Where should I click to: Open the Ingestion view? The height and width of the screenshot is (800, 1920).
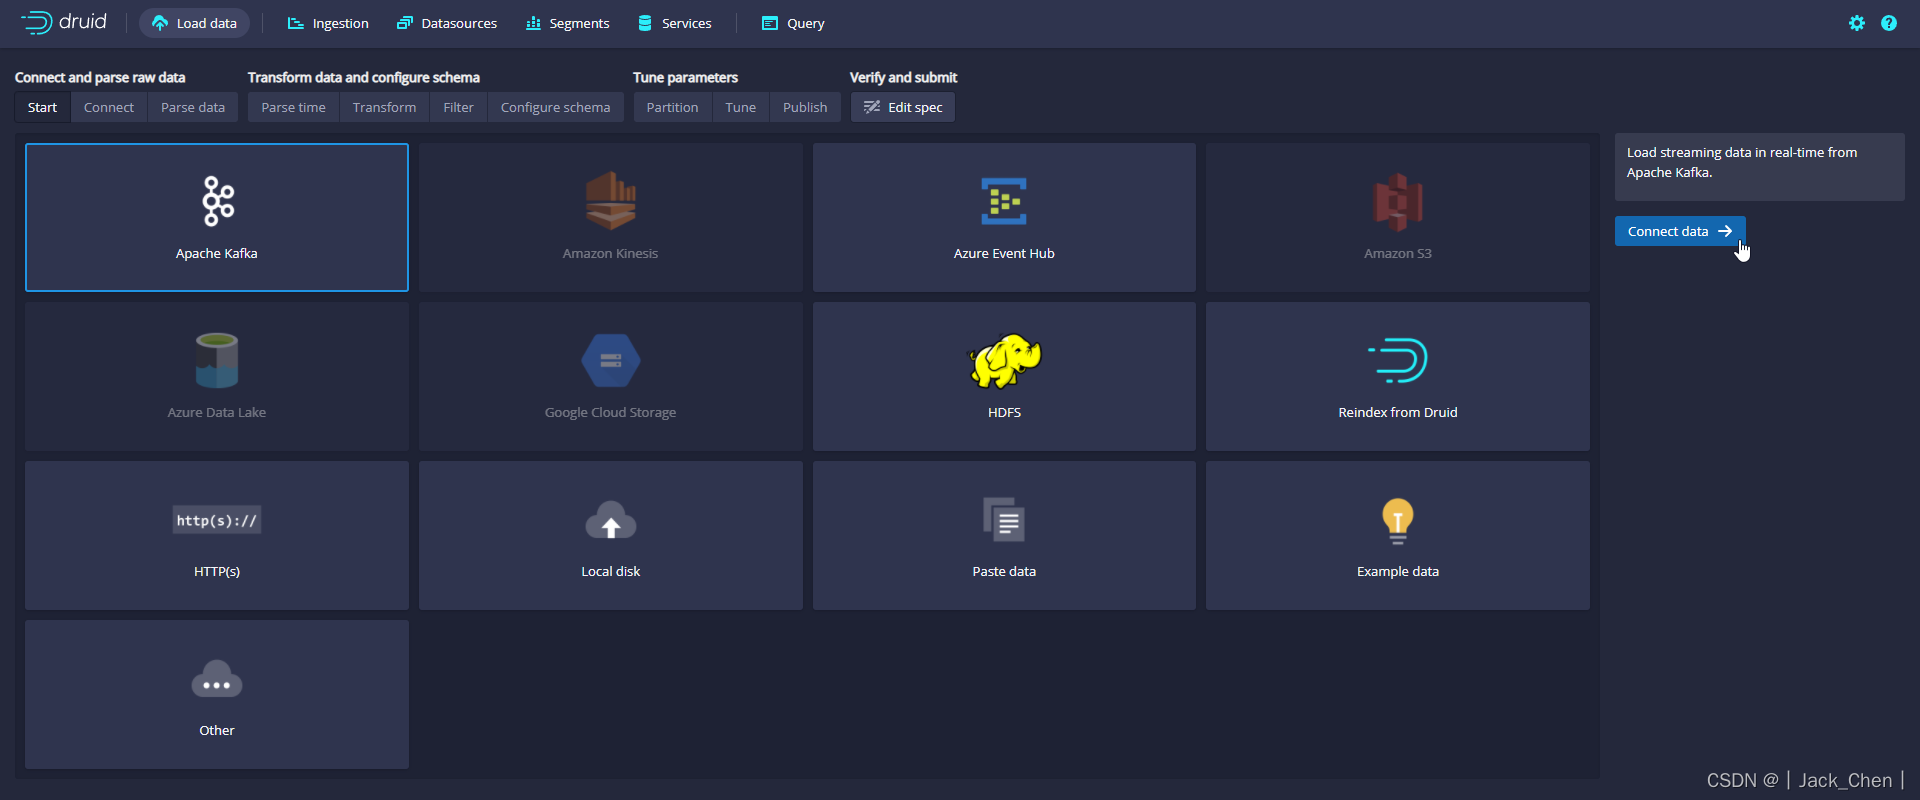tap(328, 23)
